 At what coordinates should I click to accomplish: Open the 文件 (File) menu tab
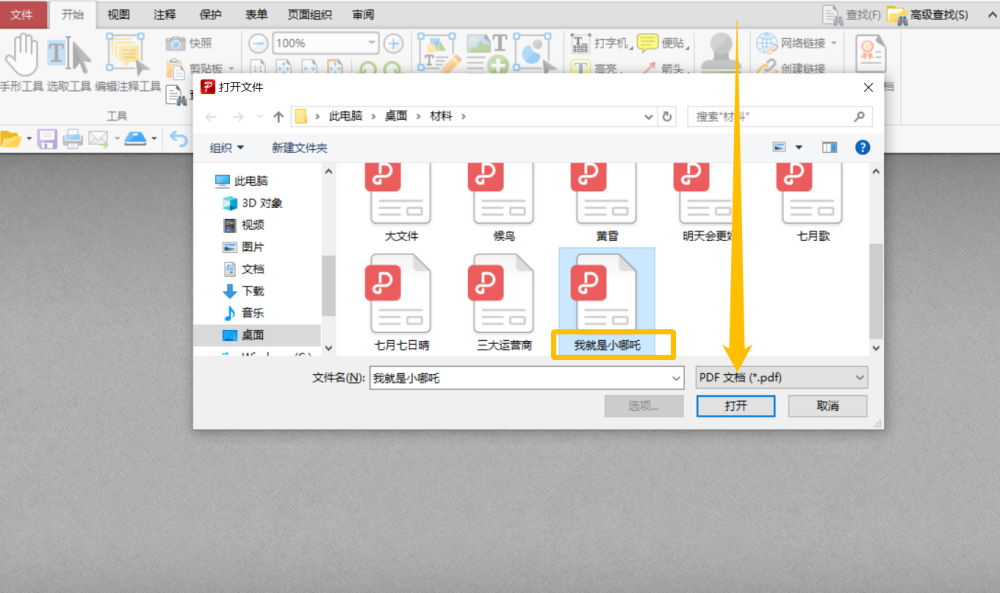[22, 15]
